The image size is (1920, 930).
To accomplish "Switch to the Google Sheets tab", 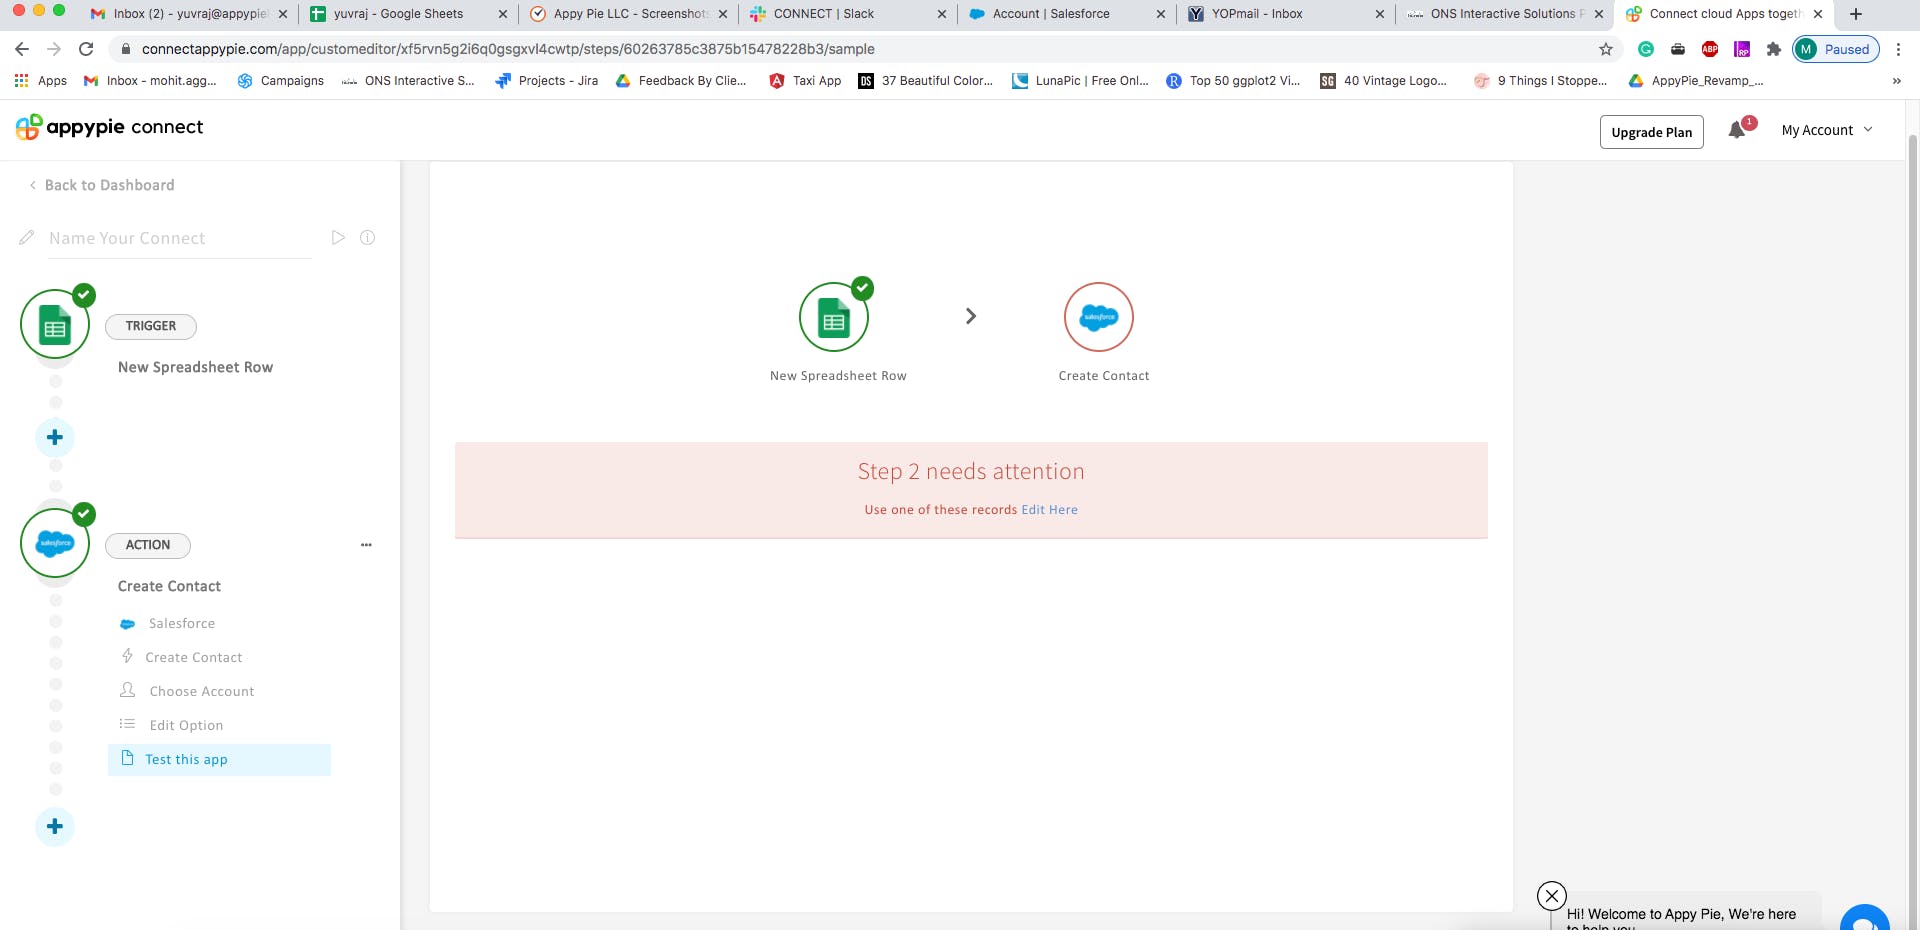I will tap(409, 14).
